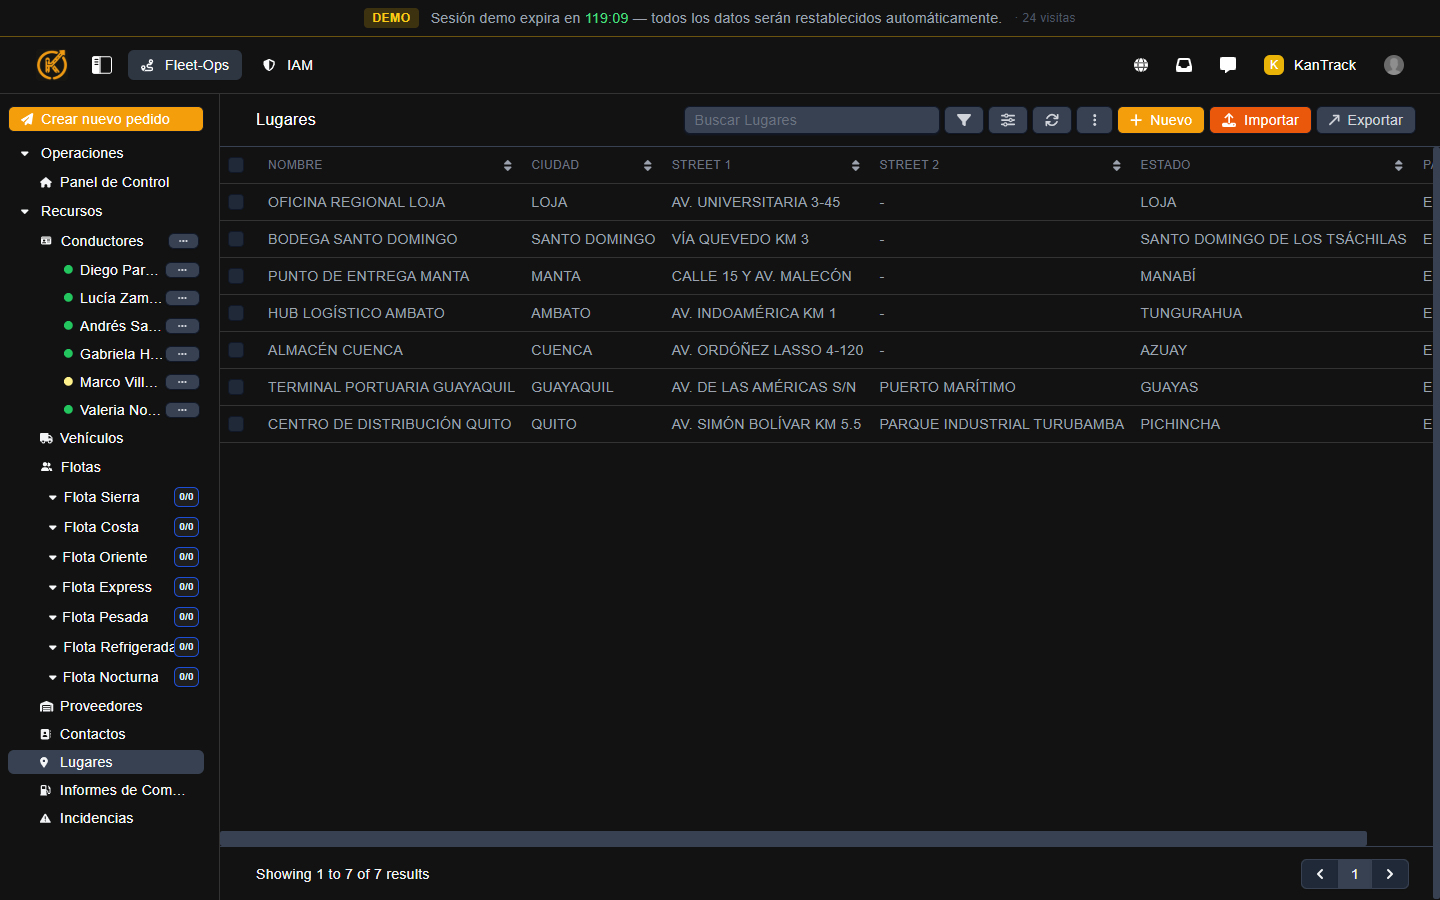Focus the Buscar Lugares search field
The height and width of the screenshot is (900, 1440).
pos(811,120)
